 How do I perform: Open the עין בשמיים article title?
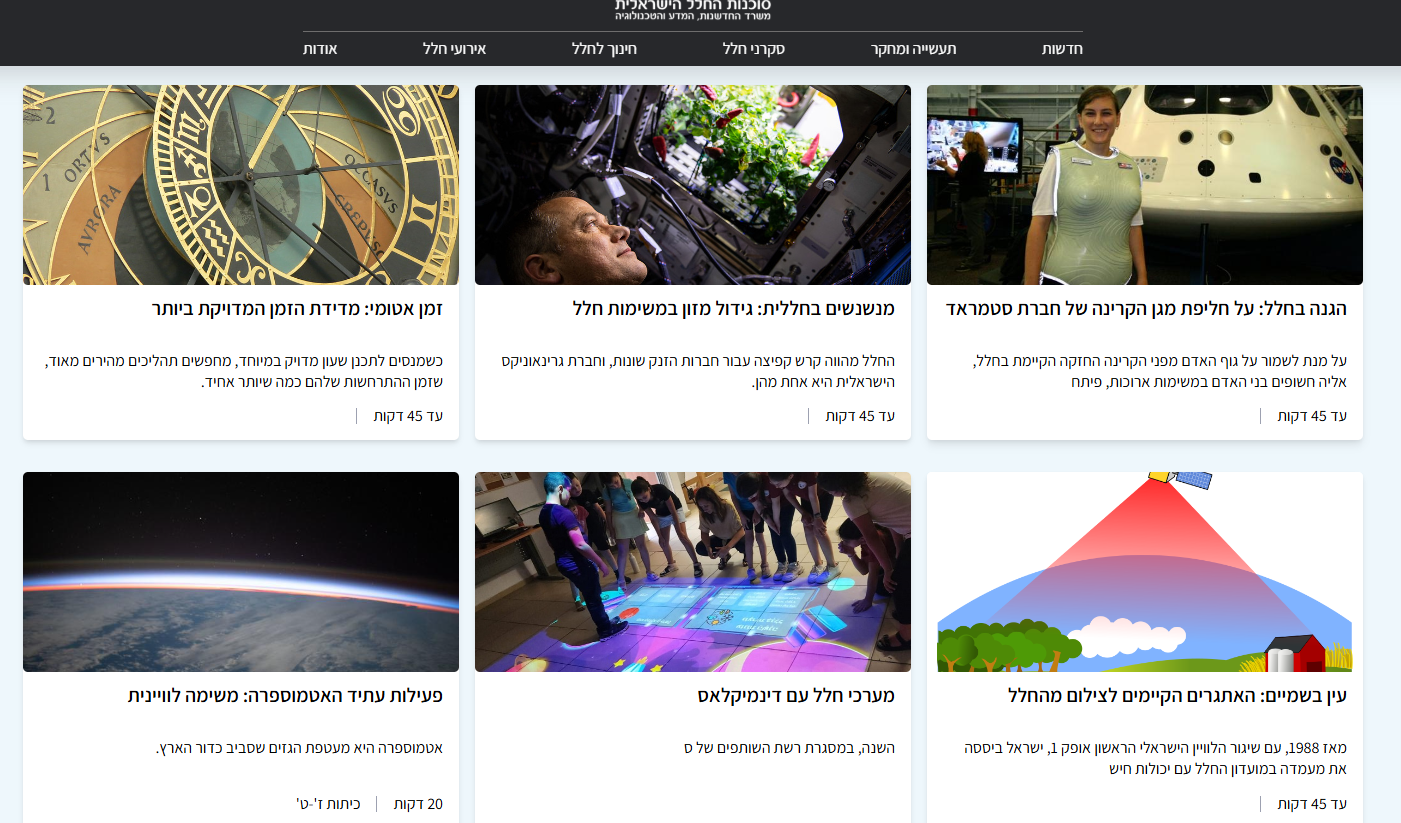click(x=1177, y=696)
